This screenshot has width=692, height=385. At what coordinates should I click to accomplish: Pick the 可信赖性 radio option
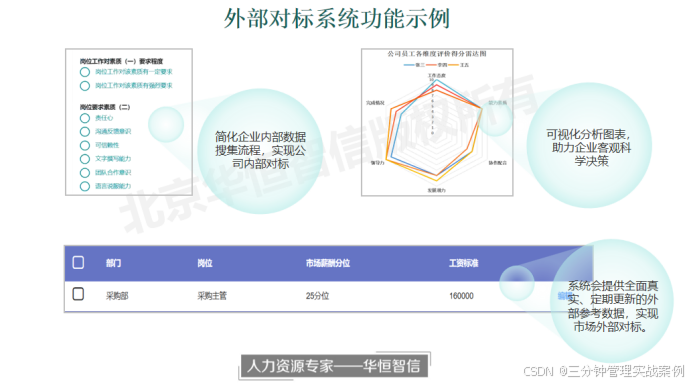[x=85, y=145]
